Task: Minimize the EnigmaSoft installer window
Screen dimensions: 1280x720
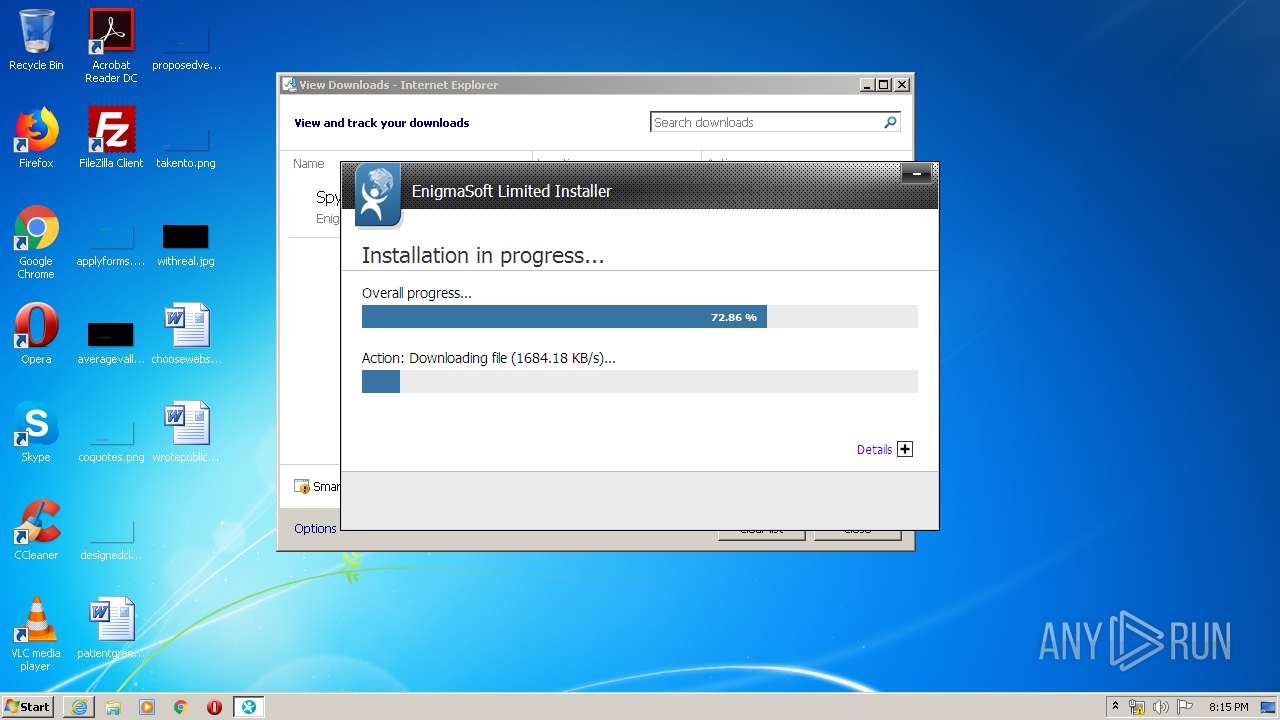Action: click(916, 175)
